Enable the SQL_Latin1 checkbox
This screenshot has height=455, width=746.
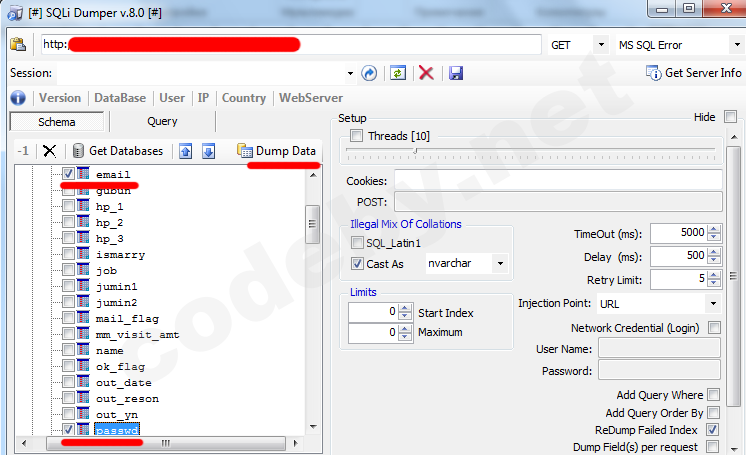click(x=357, y=243)
